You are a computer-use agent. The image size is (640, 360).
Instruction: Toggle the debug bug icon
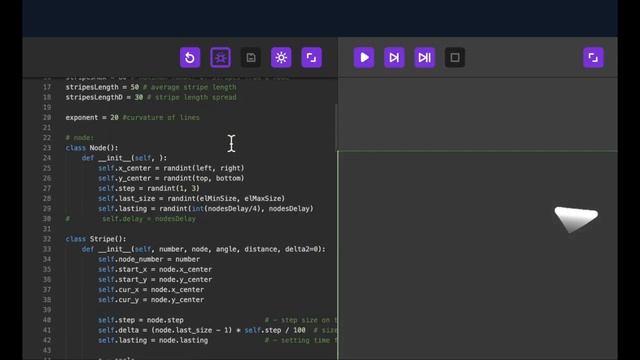tap(220, 58)
